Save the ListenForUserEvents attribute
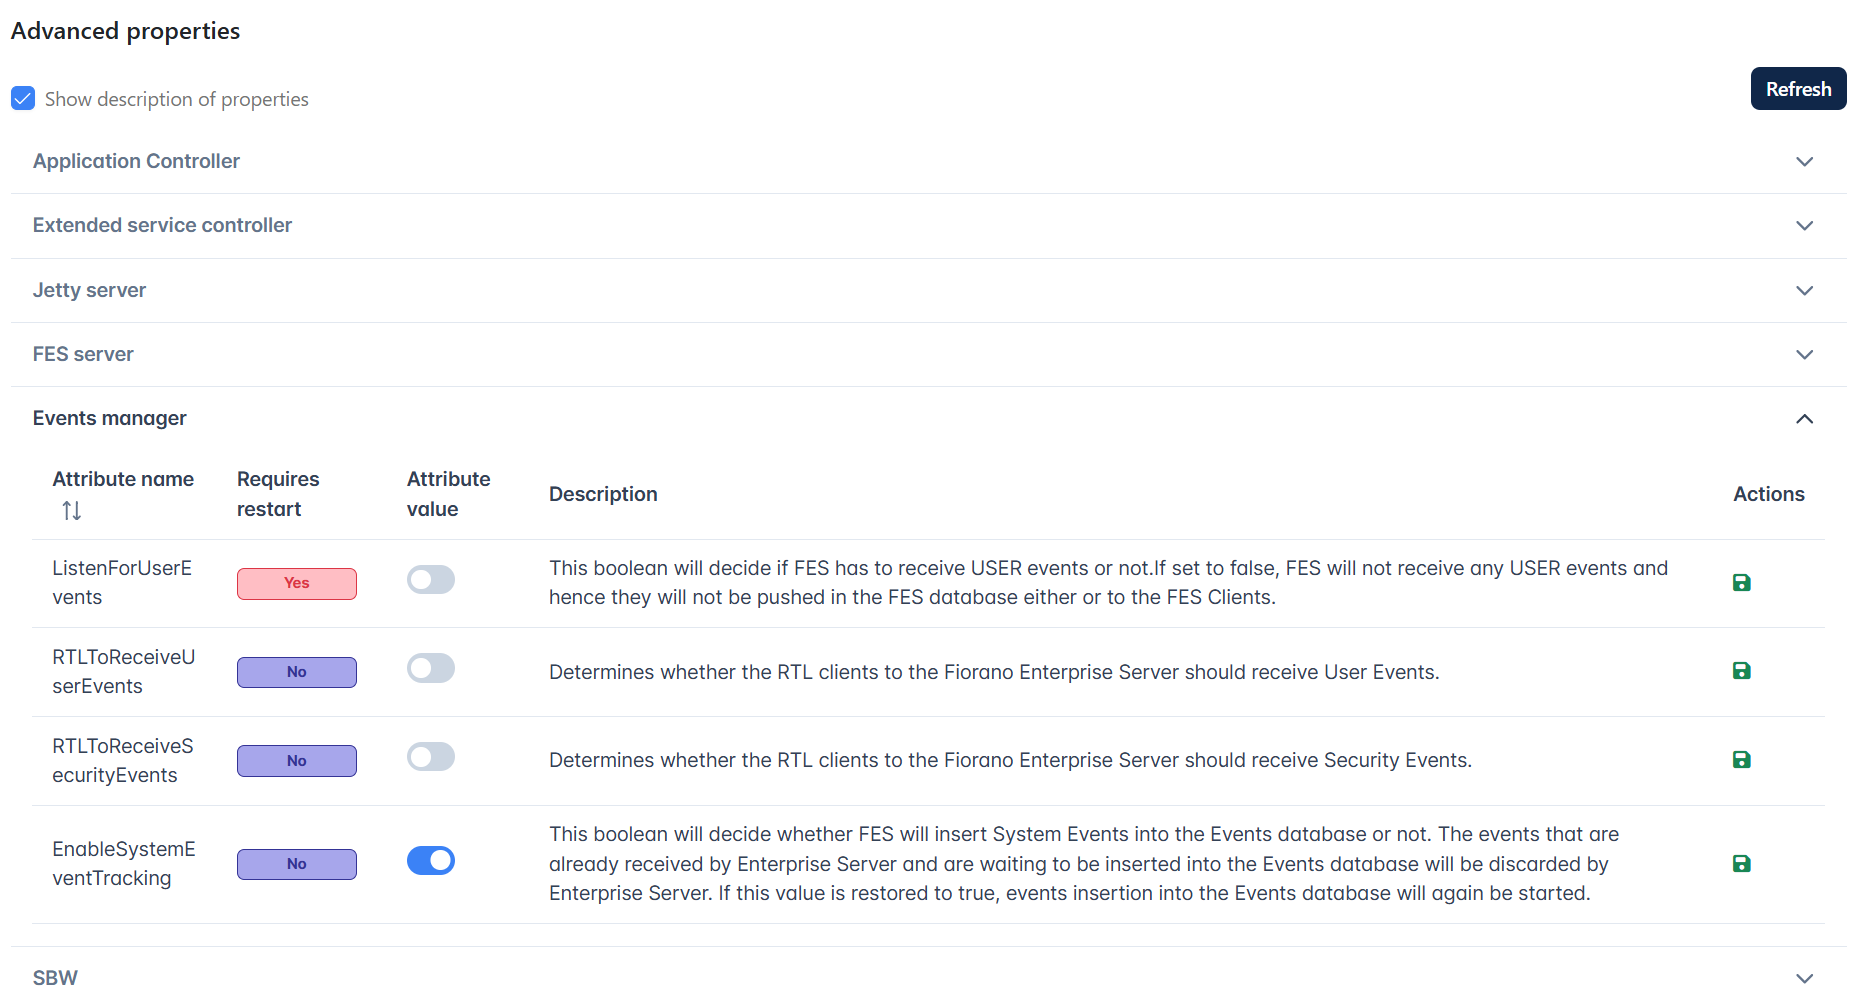Screen dimensions: 1866x1000 pyautogui.click(x=1741, y=583)
